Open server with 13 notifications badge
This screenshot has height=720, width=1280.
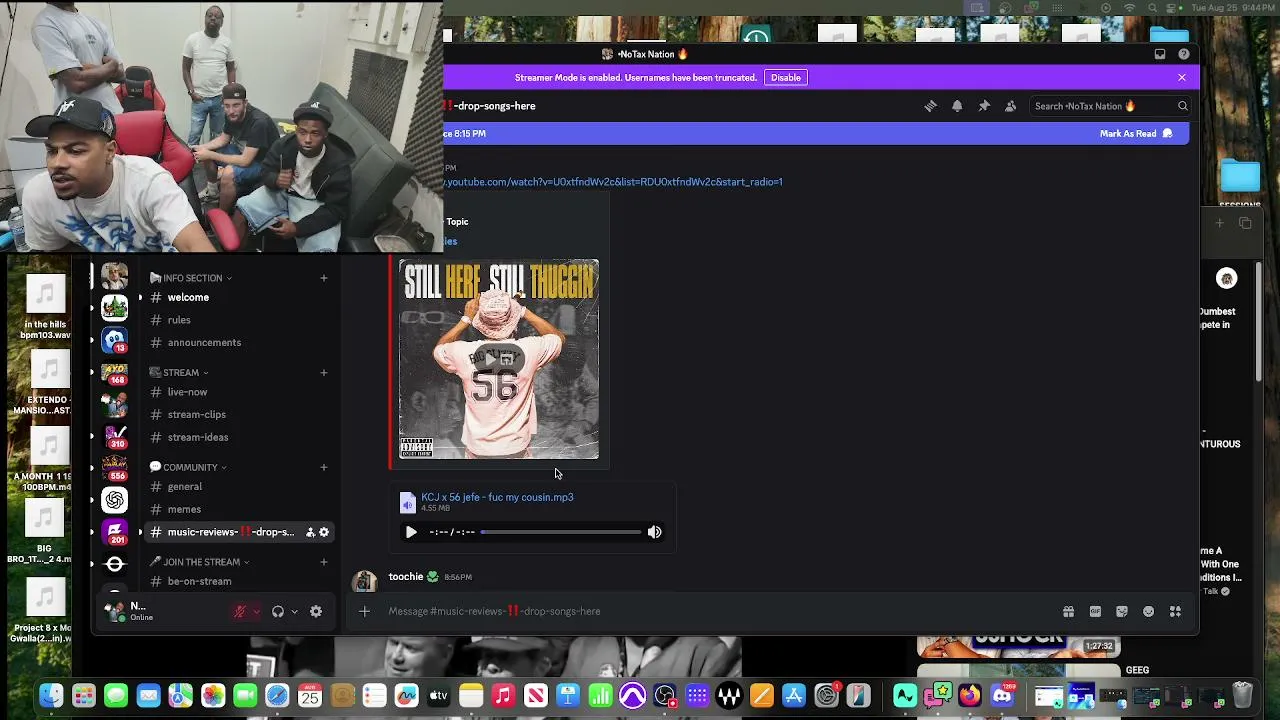[115, 340]
